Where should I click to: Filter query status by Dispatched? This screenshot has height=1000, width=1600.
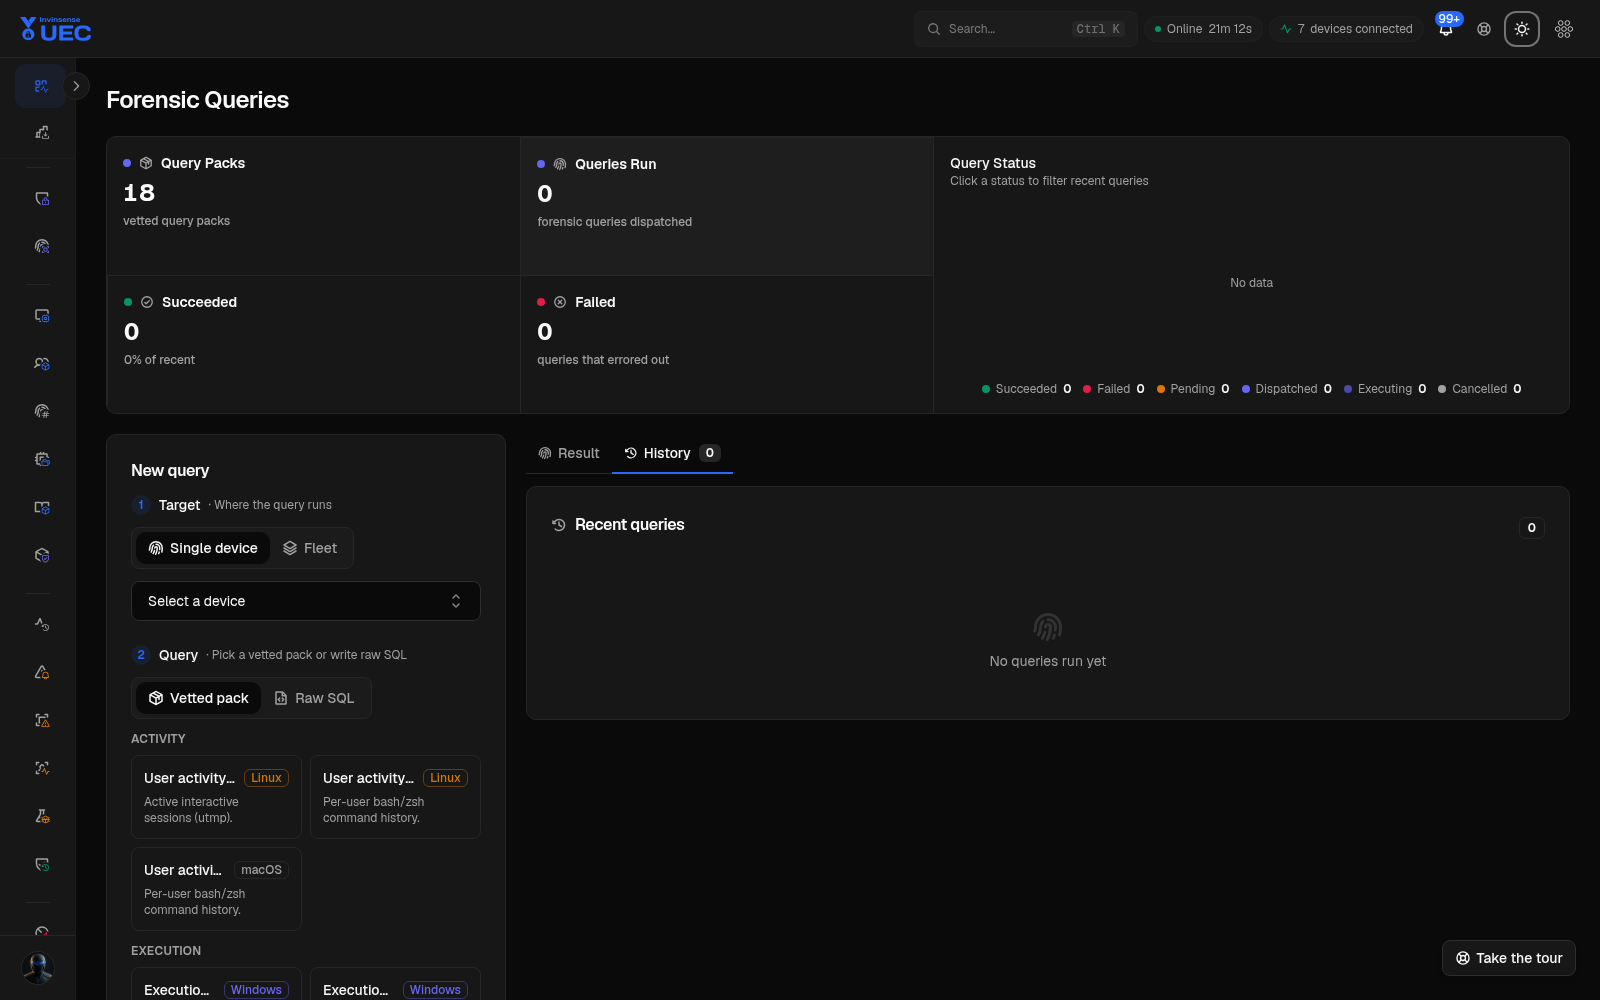point(1287,389)
